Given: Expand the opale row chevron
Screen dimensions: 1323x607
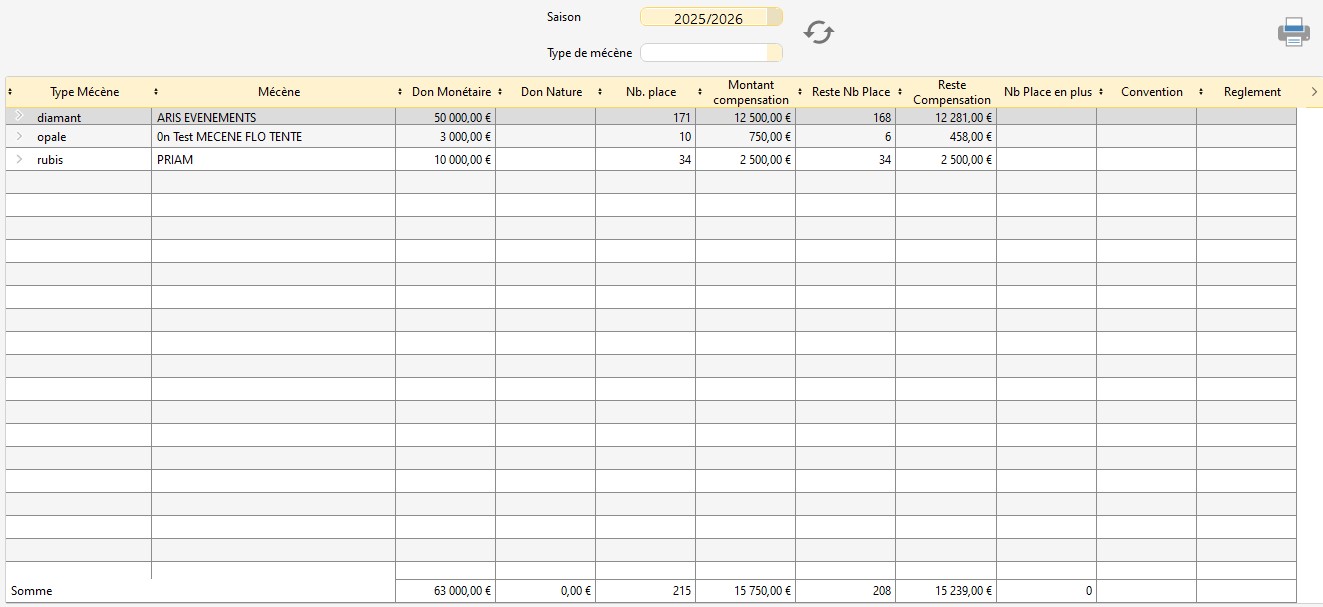Looking at the screenshot, I should [x=19, y=136].
